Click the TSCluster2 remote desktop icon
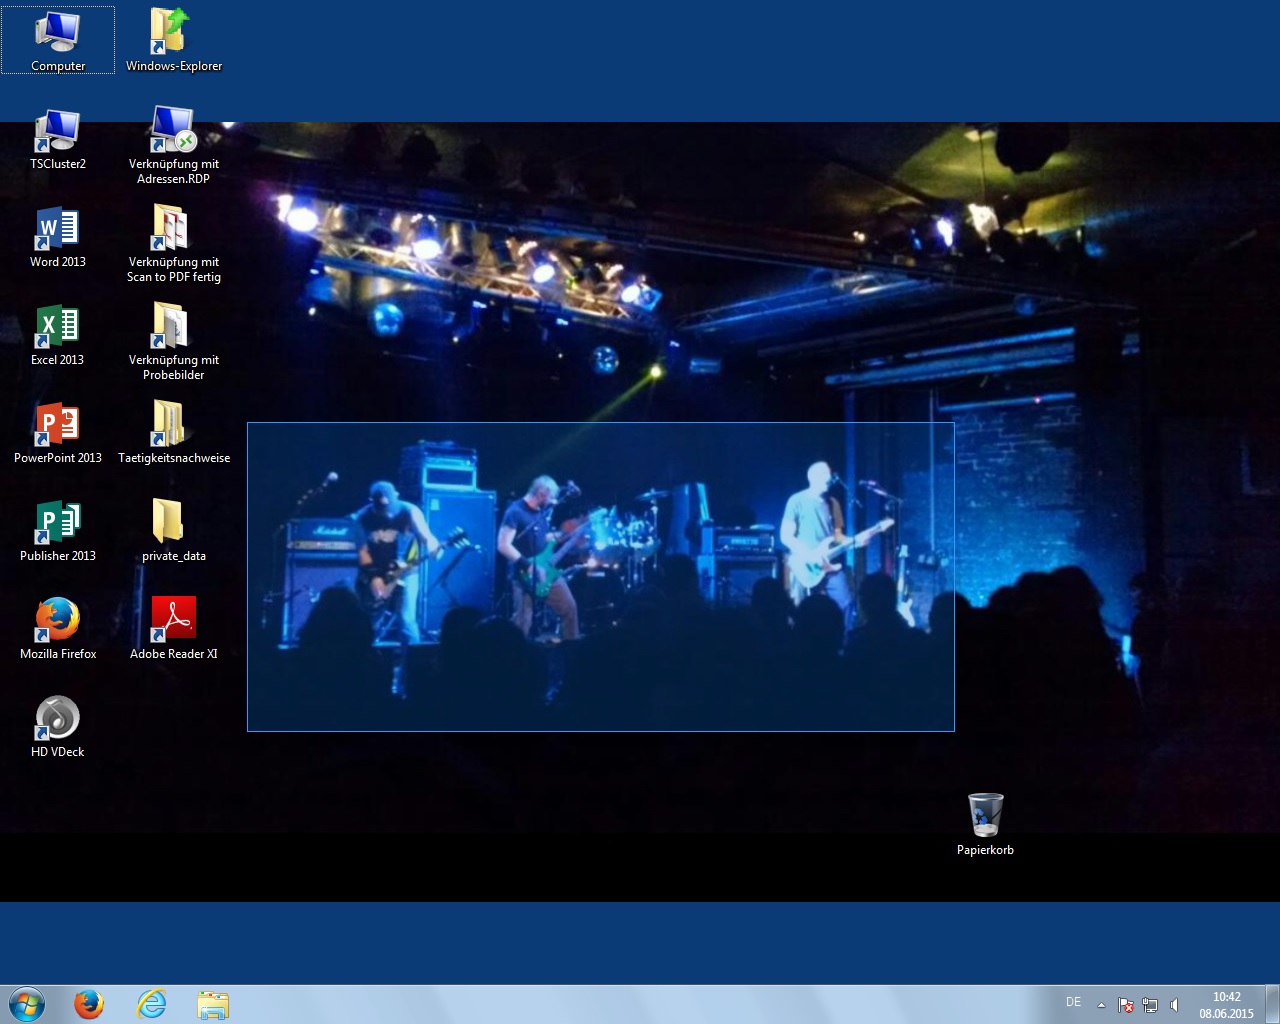Viewport: 1280px width, 1024px height. point(58,134)
